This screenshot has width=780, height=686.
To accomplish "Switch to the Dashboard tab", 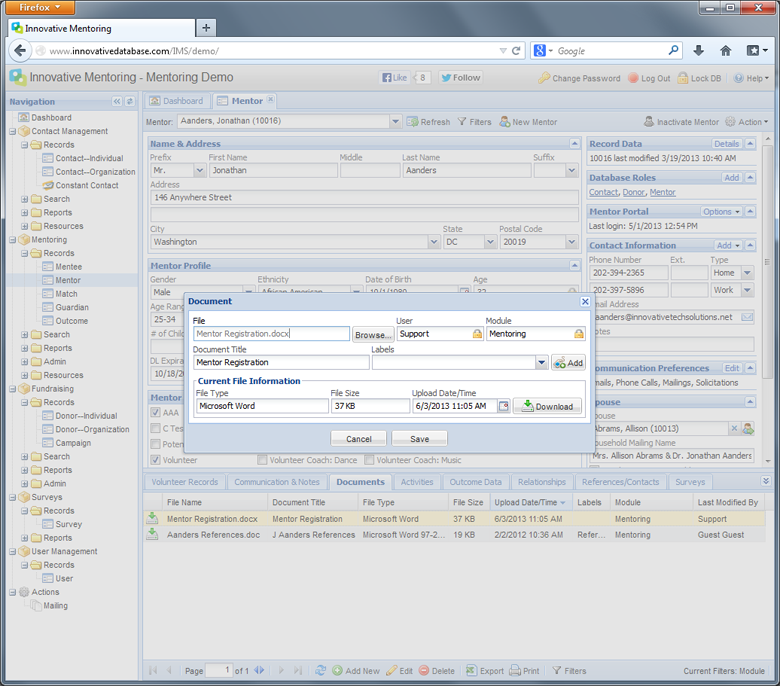I will [177, 101].
